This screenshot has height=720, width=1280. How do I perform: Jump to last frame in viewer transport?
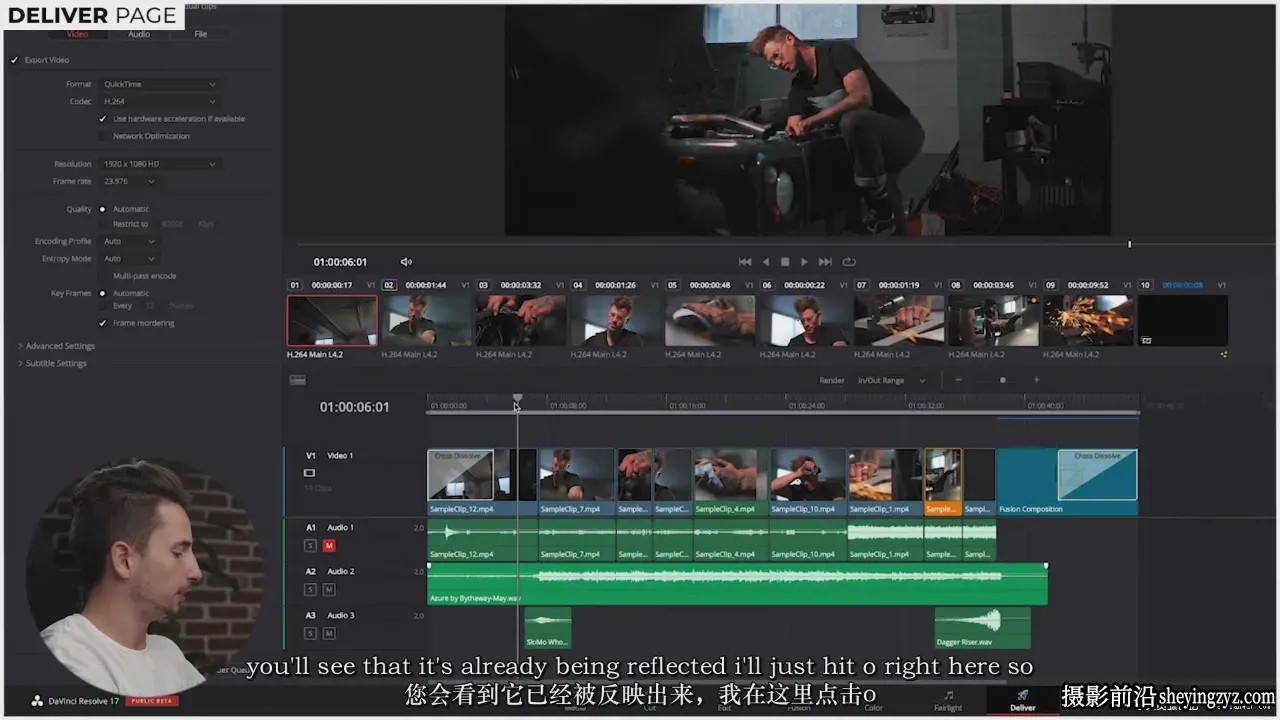tap(825, 262)
